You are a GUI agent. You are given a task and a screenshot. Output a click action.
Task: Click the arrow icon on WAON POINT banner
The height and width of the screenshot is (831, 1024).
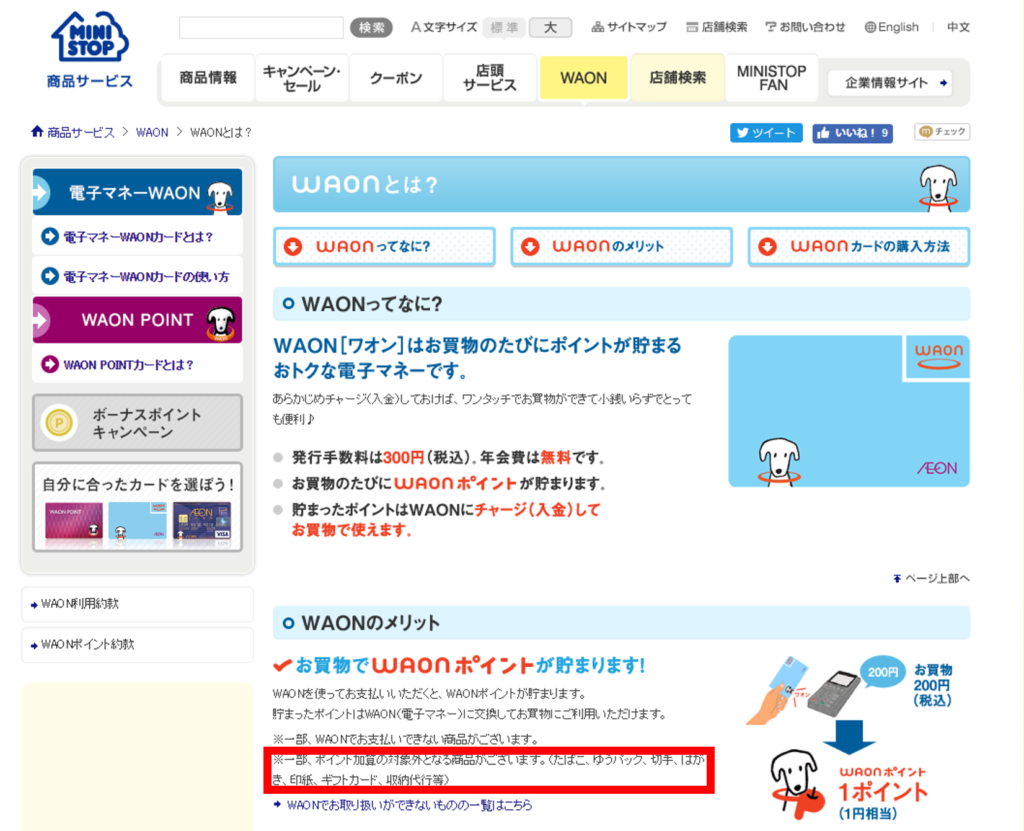coord(41,320)
